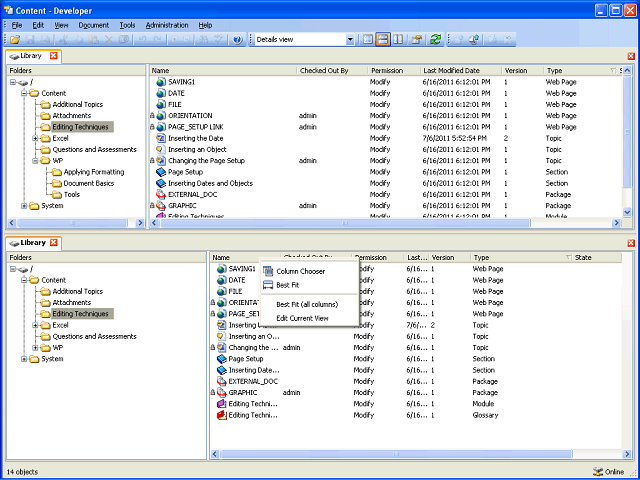Expand the System folder in lower tree

point(24,359)
